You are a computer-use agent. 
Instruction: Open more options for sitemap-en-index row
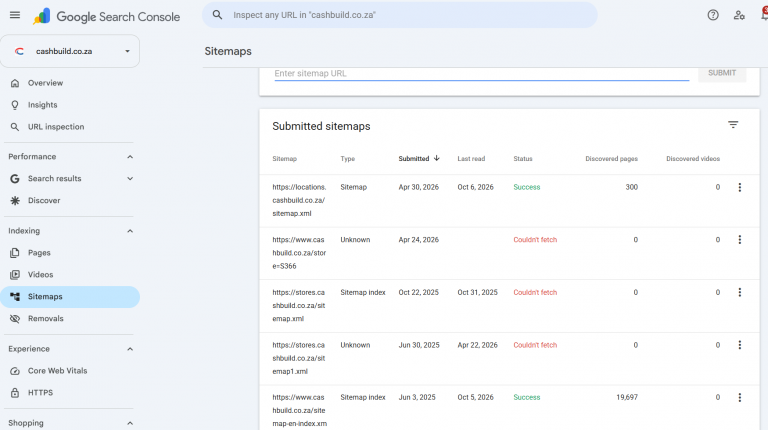pos(740,397)
